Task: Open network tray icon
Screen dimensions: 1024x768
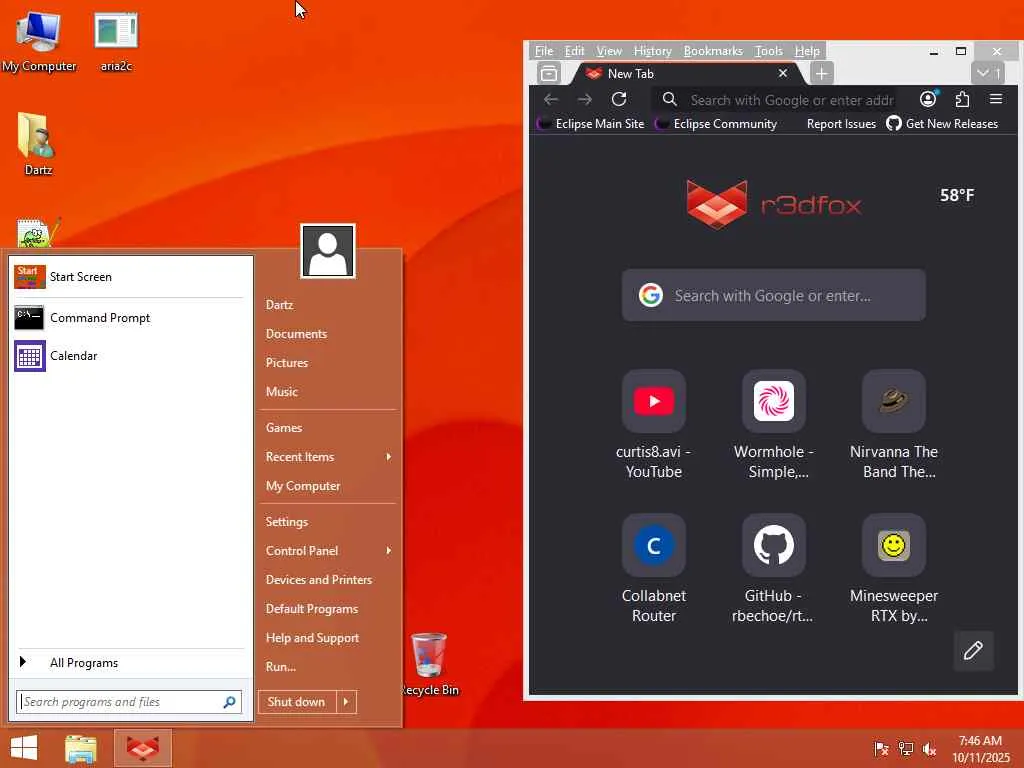Action: tap(906, 749)
